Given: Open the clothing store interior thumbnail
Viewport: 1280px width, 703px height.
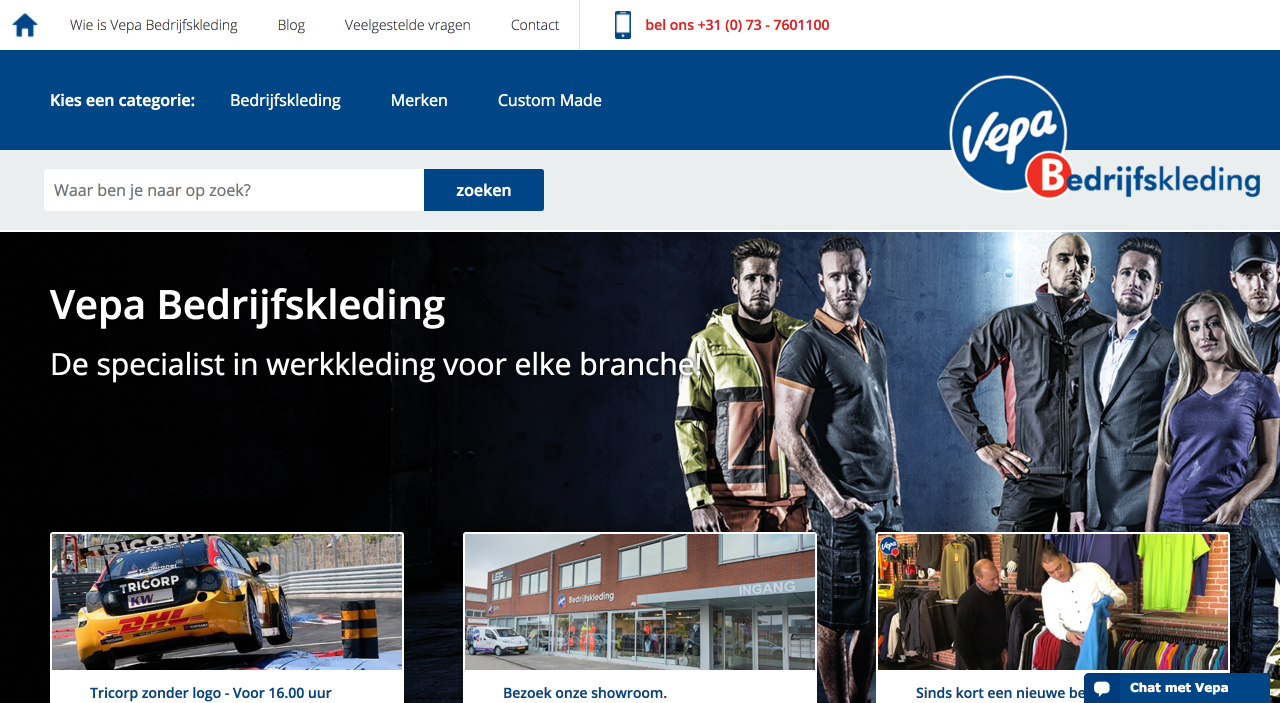Looking at the screenshot, I should click(x=1053, y=602).
